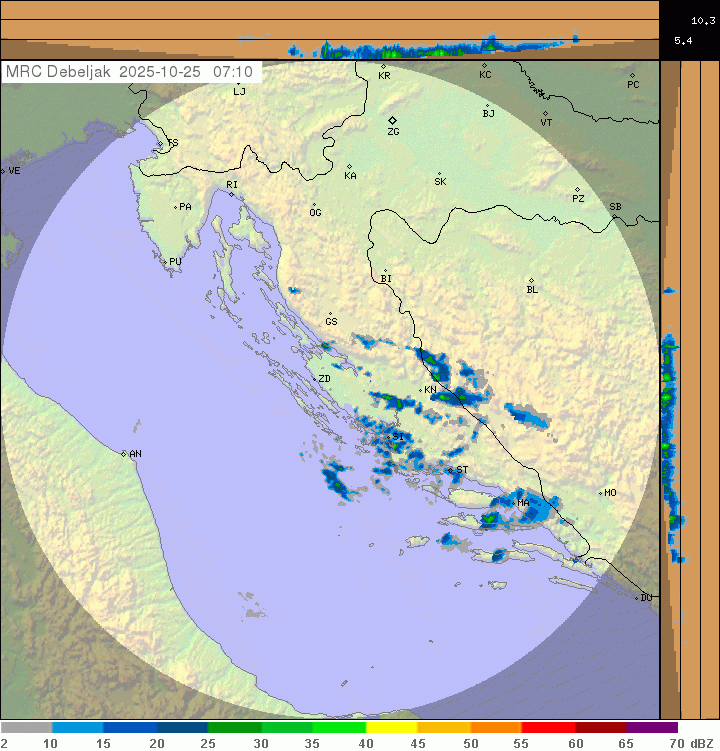Select the DU marker near the coast
720x751 pixels.
click(637, 597)
